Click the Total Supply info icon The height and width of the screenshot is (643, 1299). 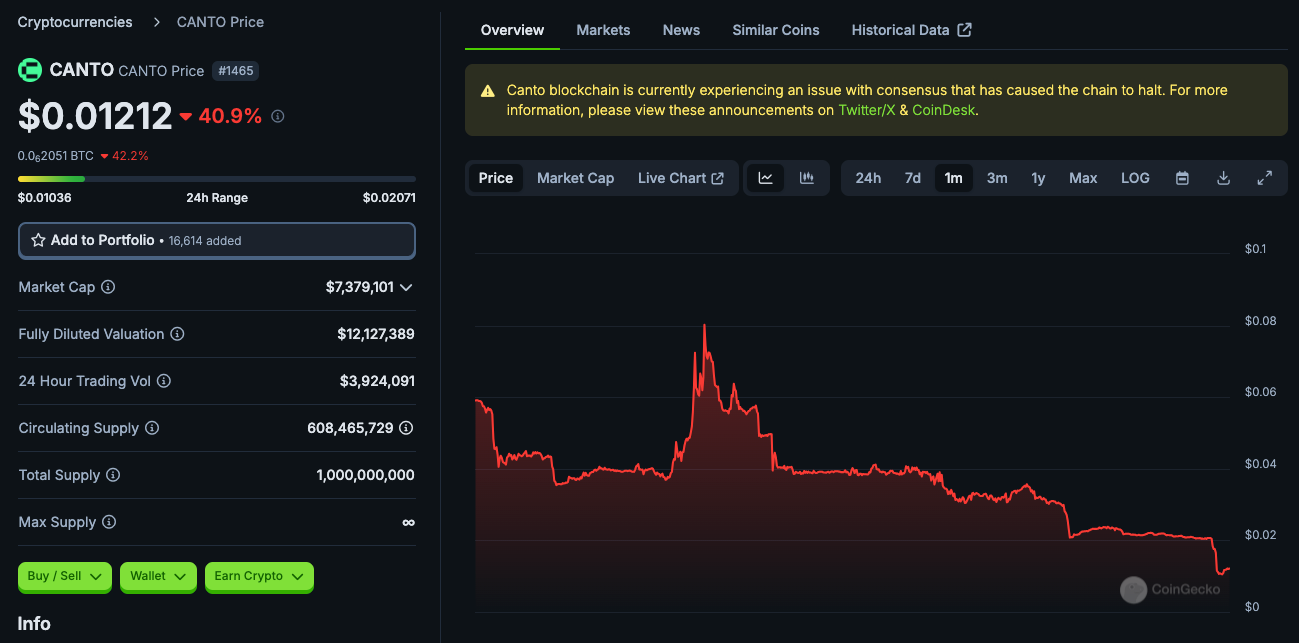coord(113,475)
